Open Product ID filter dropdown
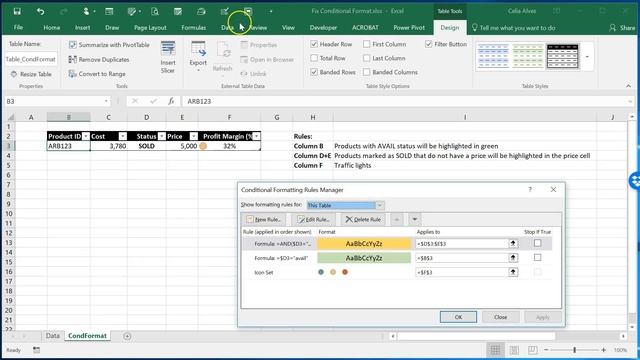Viewport: 640px width, 360px height. pyautogui.click(x=86, y=136)
